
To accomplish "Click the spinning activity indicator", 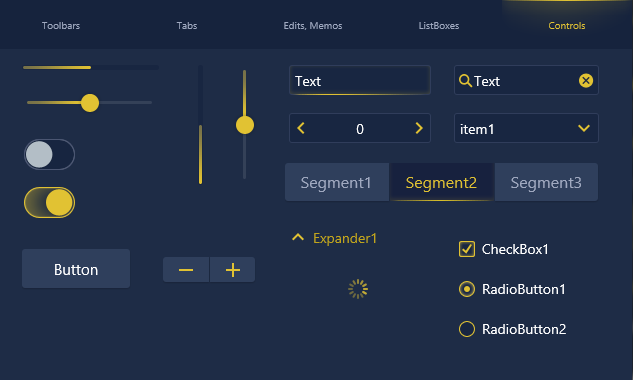I will [358, 289].
